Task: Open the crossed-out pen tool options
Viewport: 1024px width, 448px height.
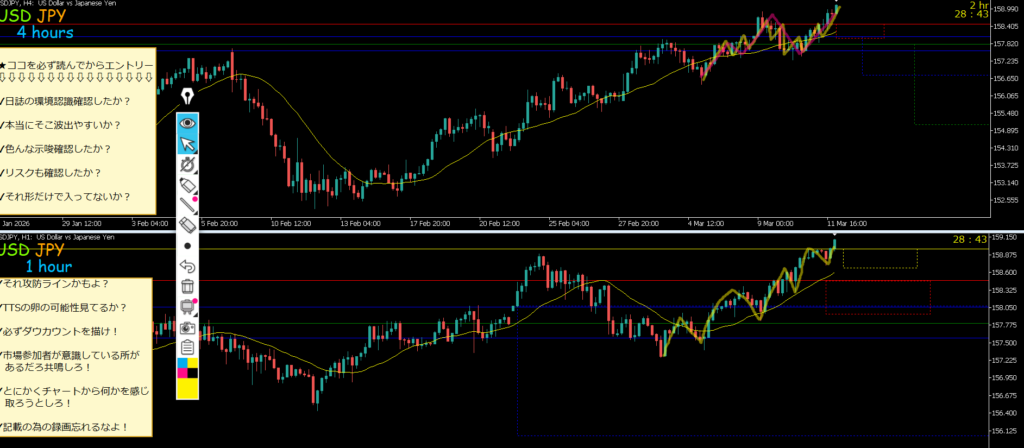Action: [187, 167]
